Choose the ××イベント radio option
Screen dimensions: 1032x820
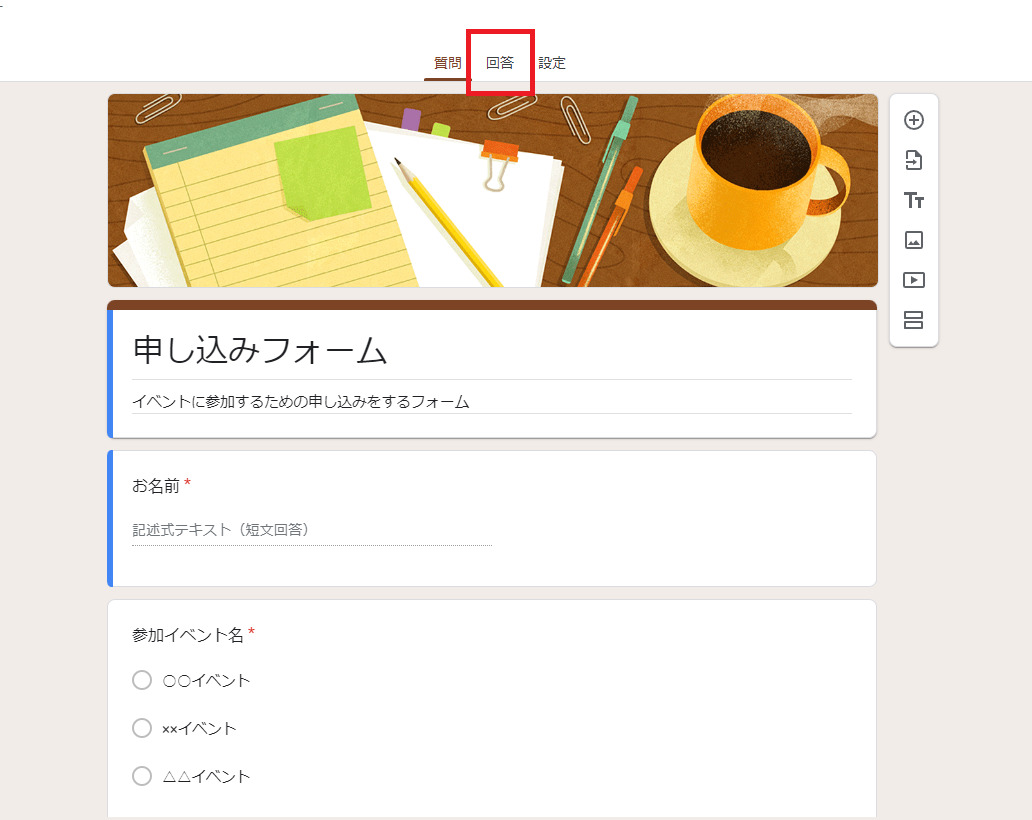(142, 728)
